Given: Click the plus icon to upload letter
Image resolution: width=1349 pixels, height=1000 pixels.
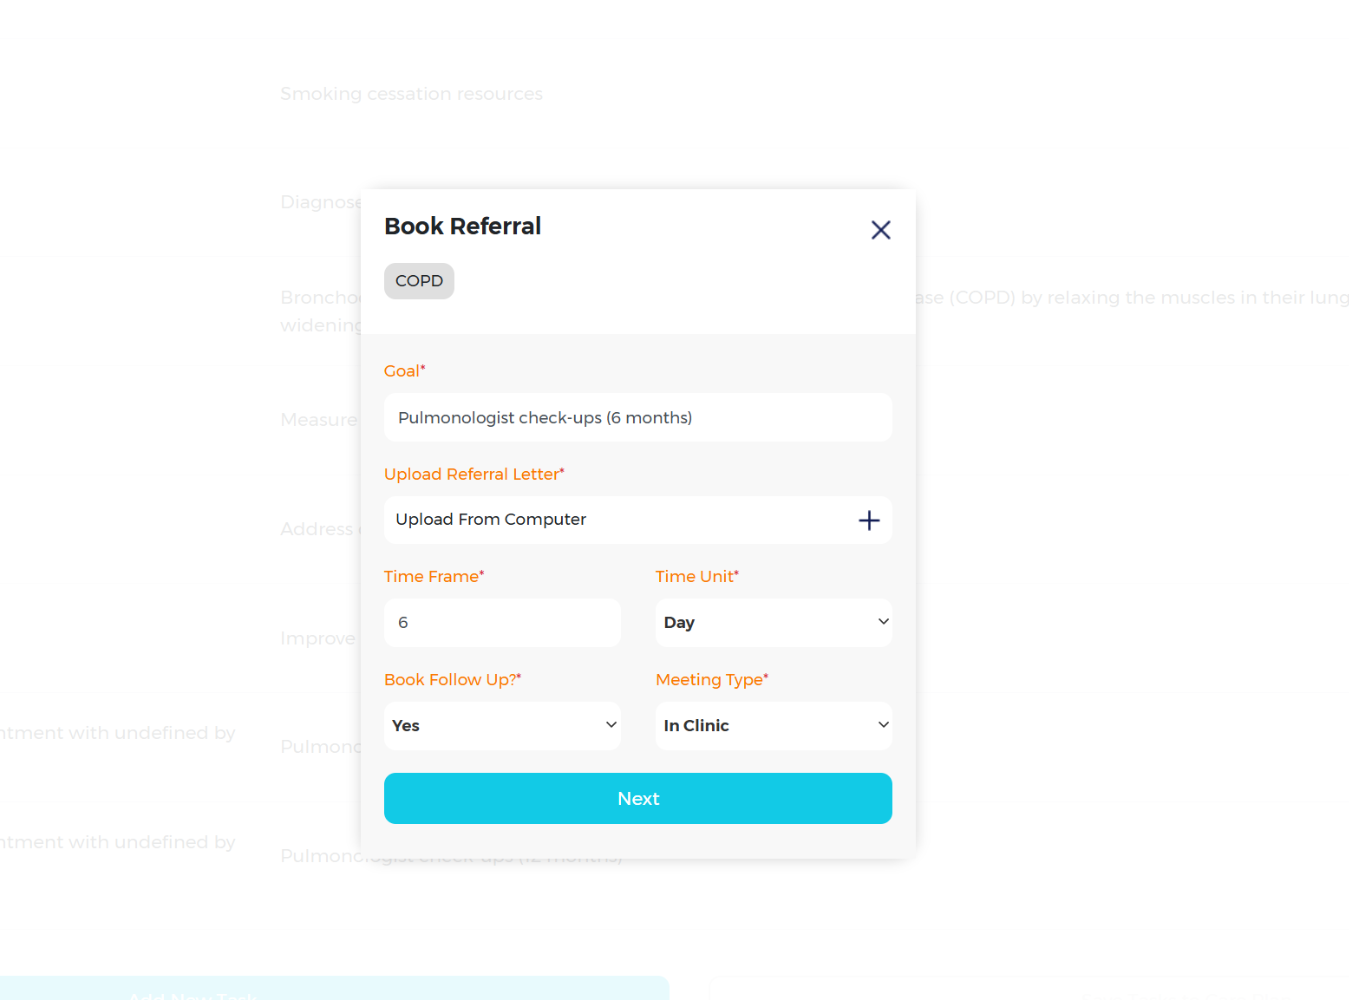Looking at the screenshot, I should 869,520.
